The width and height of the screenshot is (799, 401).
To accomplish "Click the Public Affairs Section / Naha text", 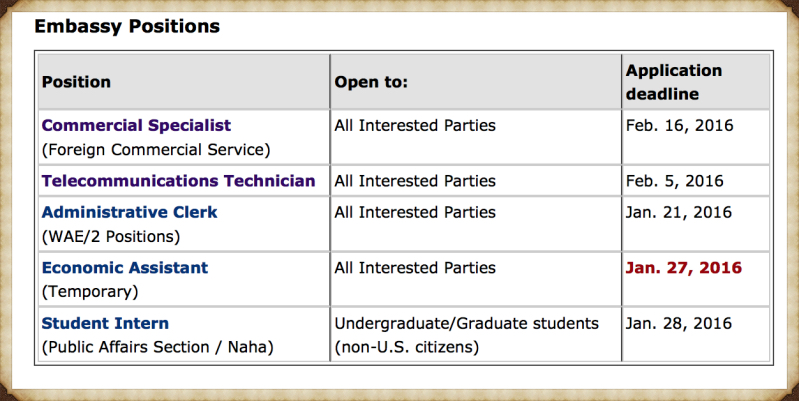I will click(x=157, y=347).
